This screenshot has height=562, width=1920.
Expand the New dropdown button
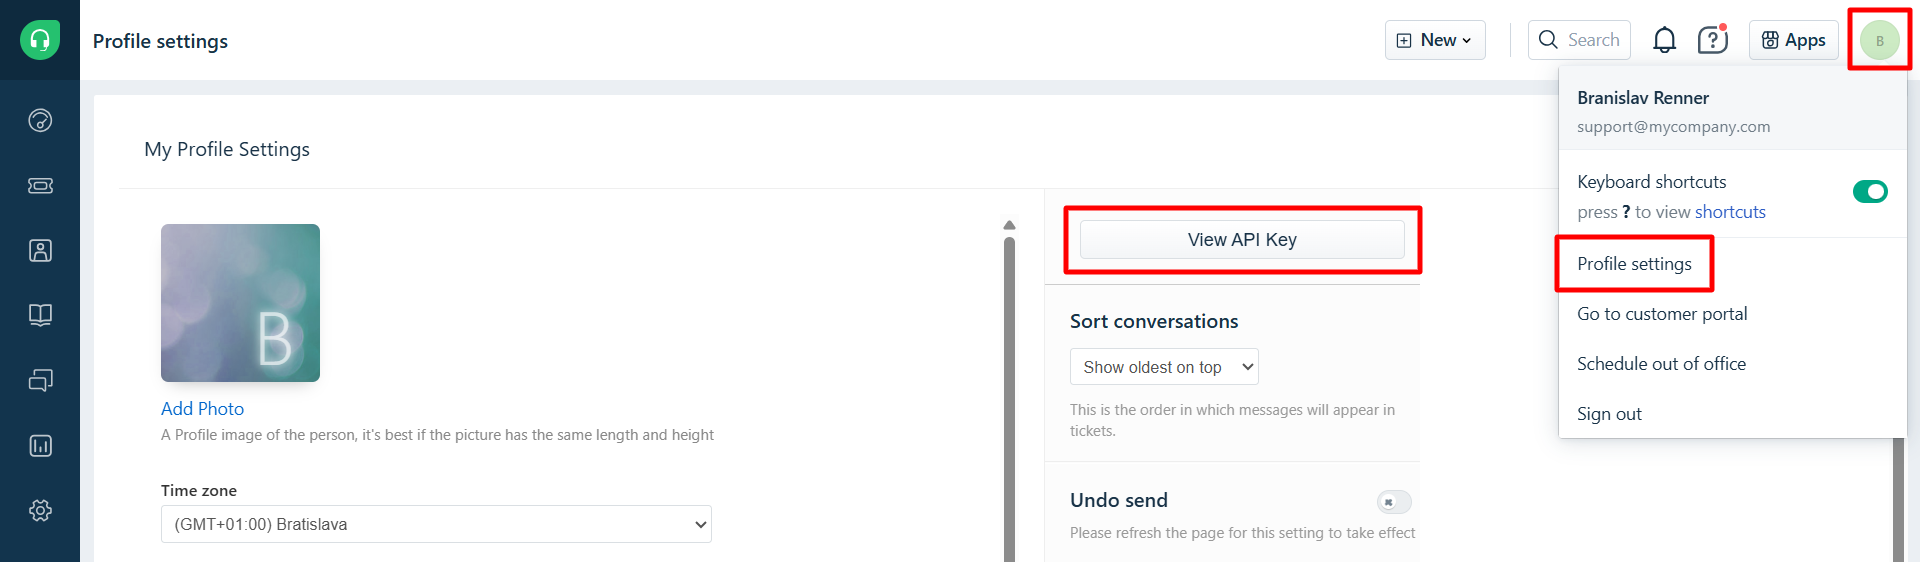pos(1435,40)
